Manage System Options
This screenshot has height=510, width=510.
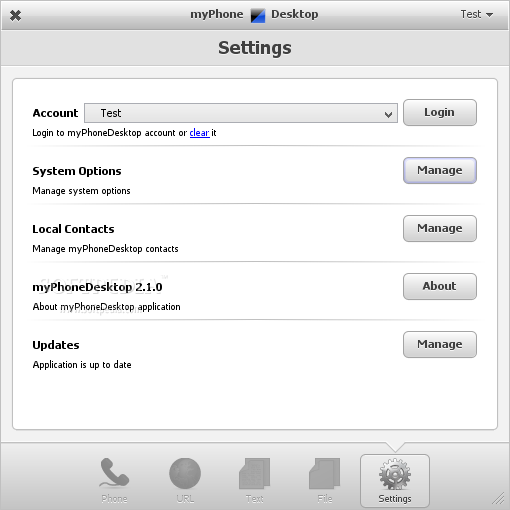440,170
